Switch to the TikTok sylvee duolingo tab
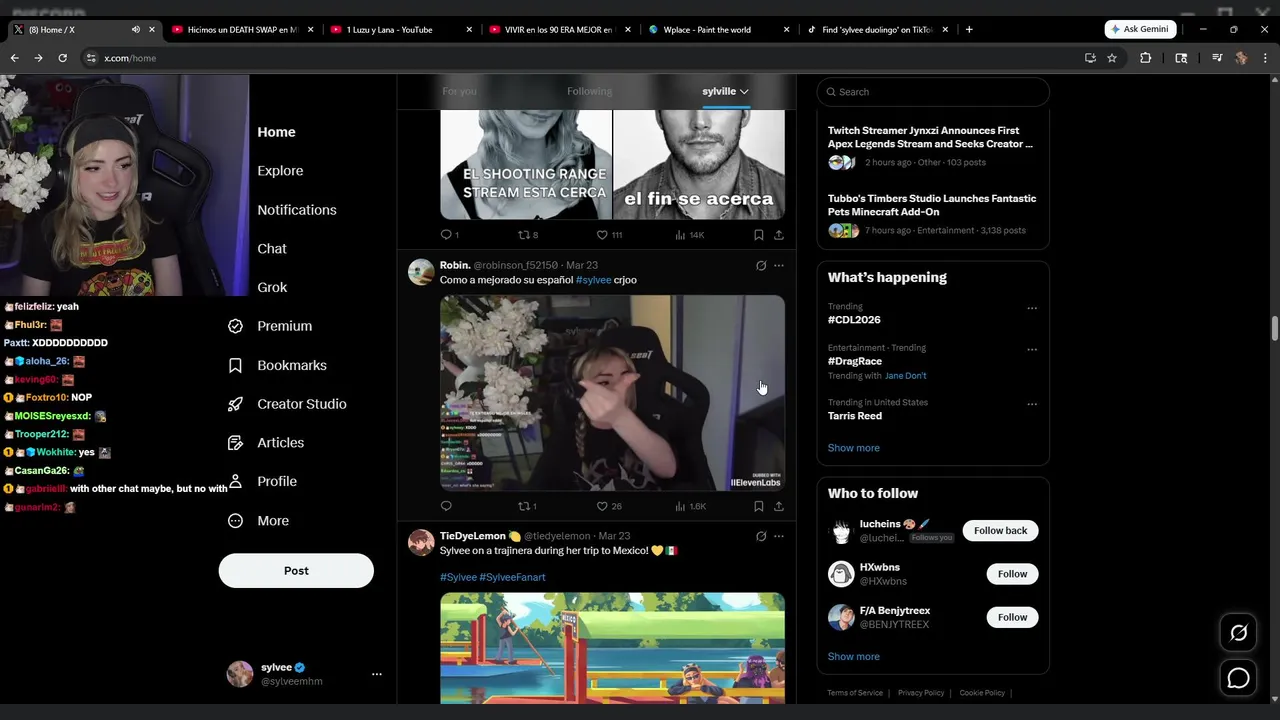Screen dimensions: 1280x720 [x=876, y=30]
